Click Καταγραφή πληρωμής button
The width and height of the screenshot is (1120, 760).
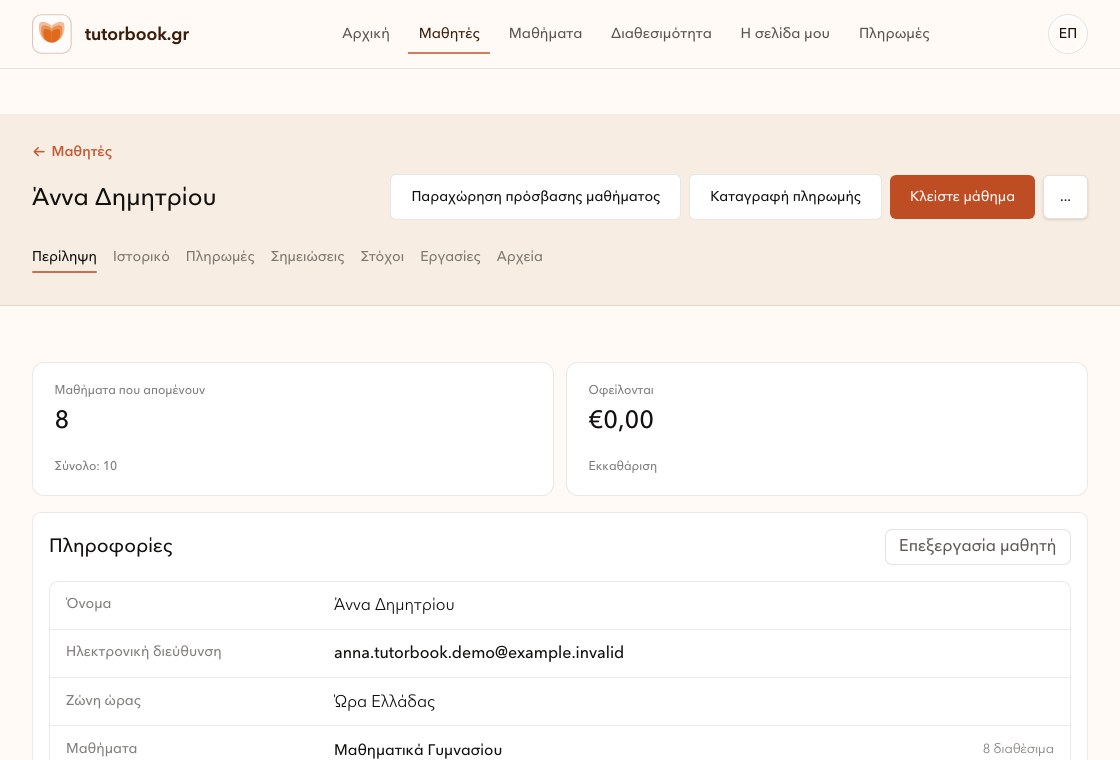(x=785, y=197)
